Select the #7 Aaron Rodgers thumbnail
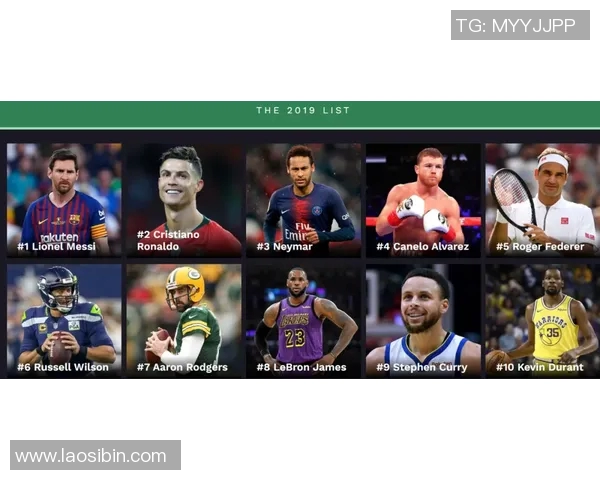600x480 pixels. click(184, 320)
